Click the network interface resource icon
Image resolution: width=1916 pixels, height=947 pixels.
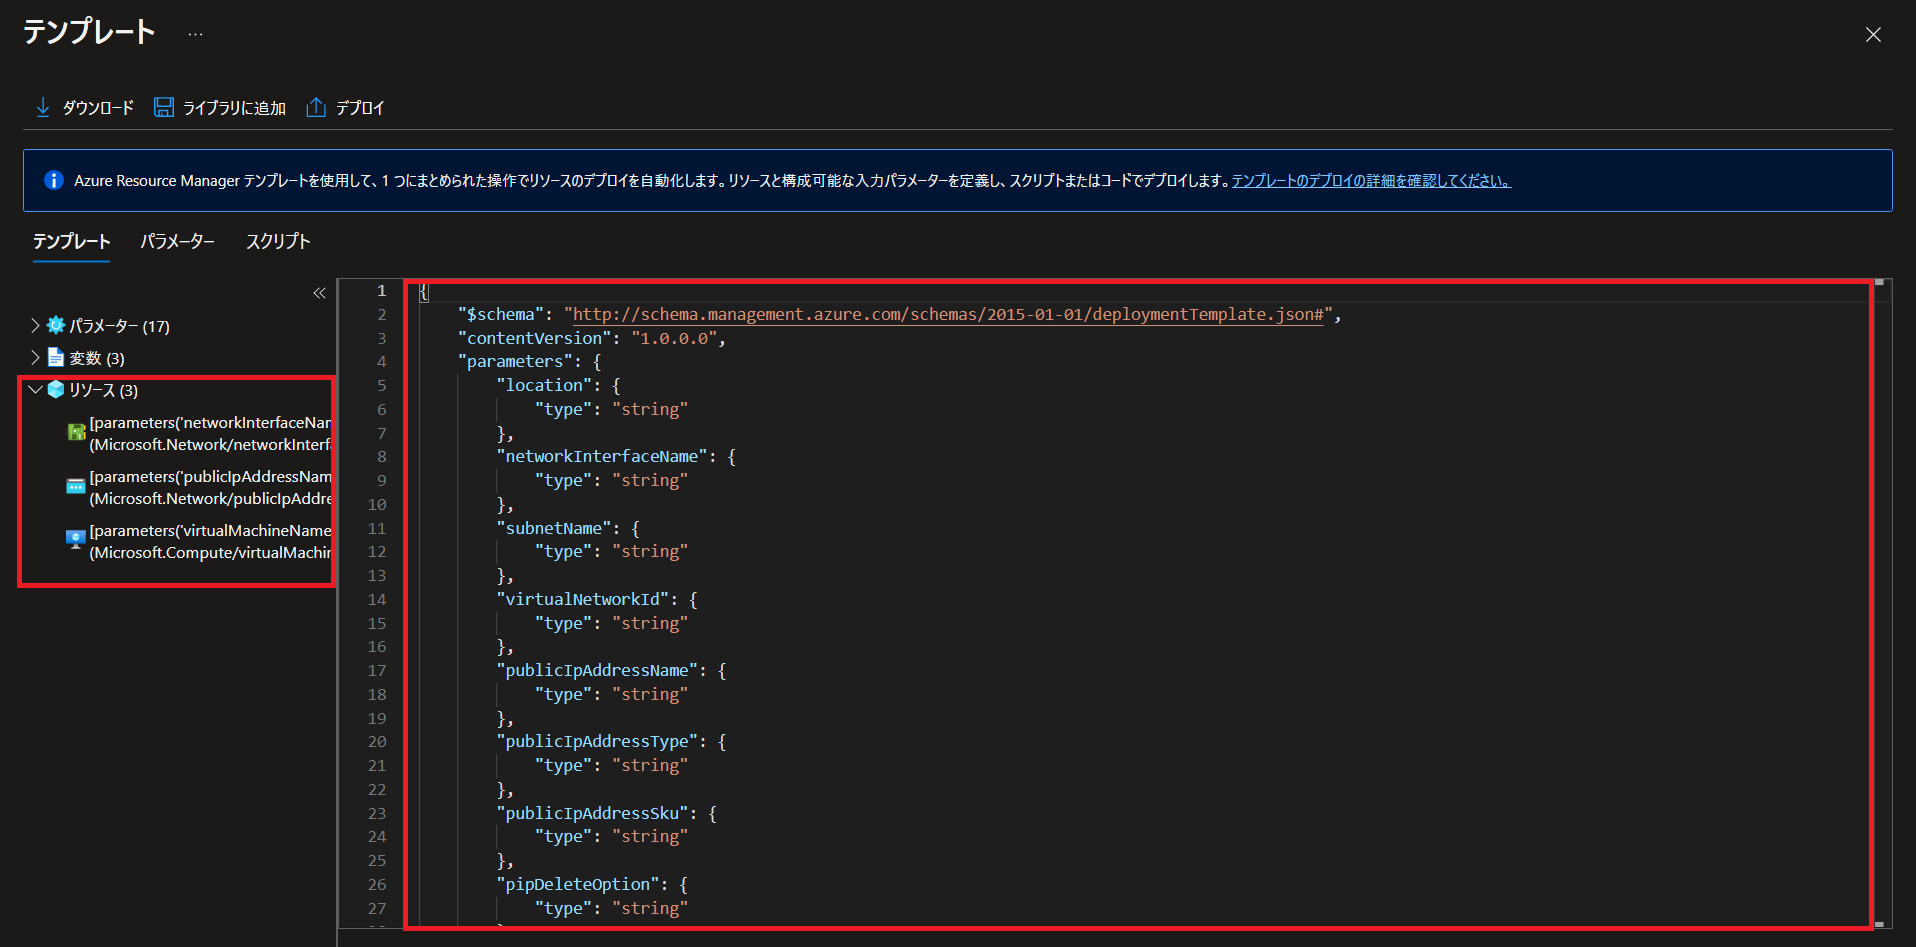coord(76,432)
